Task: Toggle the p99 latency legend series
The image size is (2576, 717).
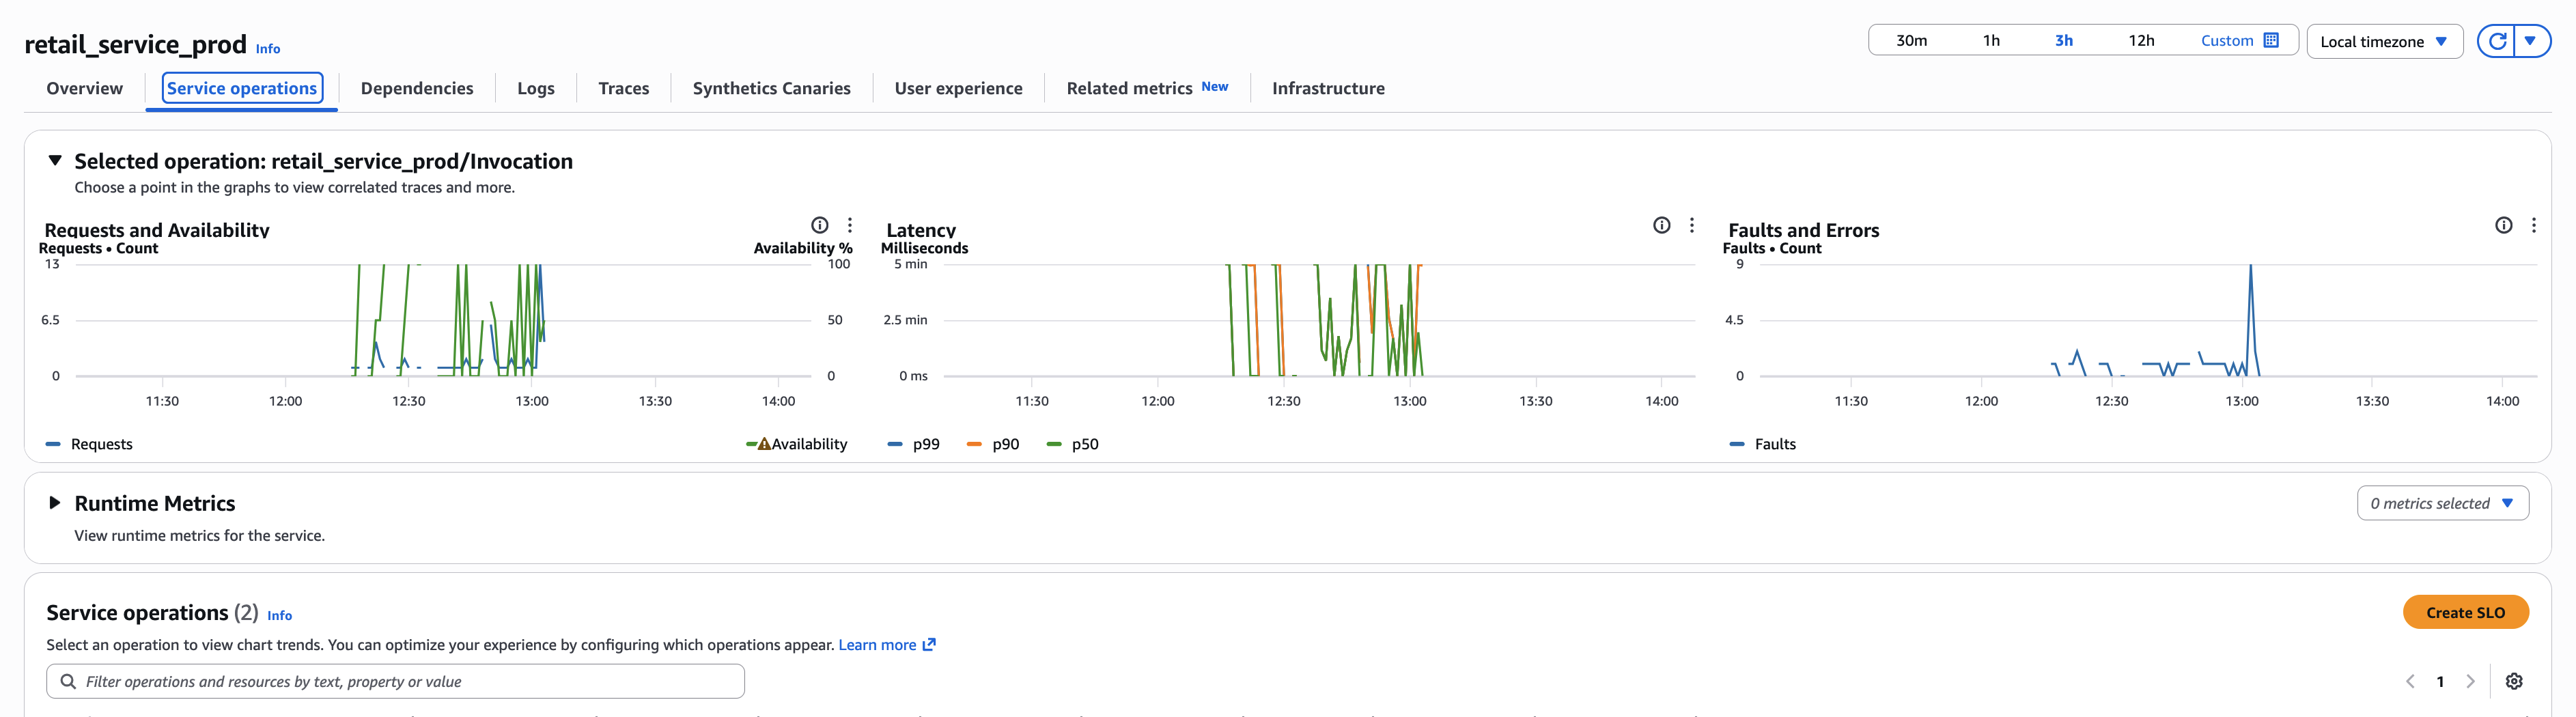Action: pyautogui.click(x=914, y=444)
